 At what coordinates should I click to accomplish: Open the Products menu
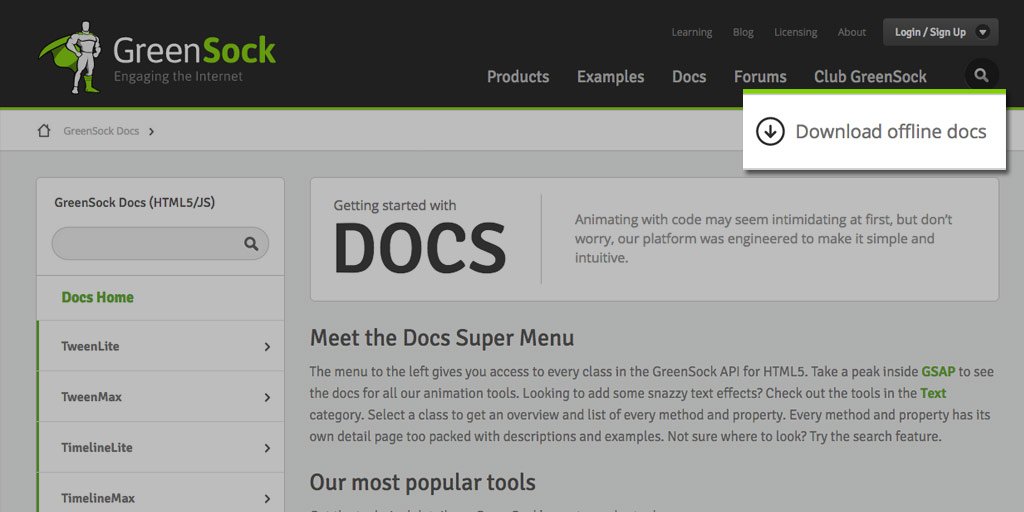point(518,76)
